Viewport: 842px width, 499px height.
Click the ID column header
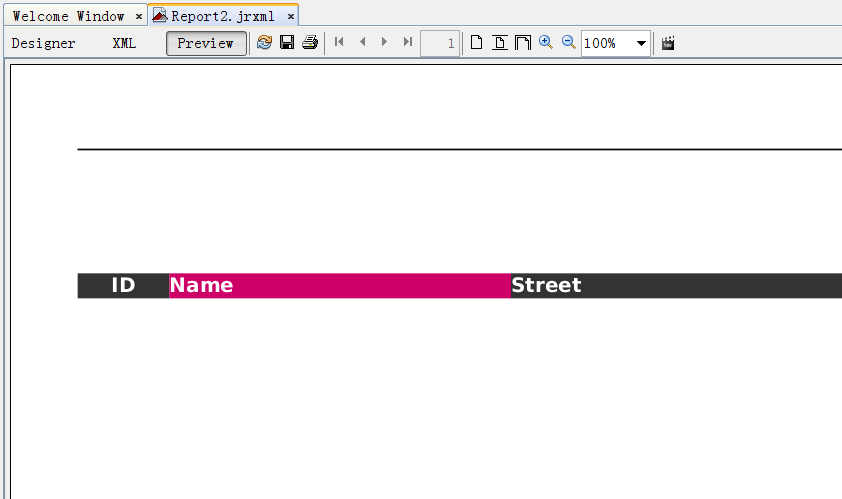pyautogui.click(x=124, y=286)
